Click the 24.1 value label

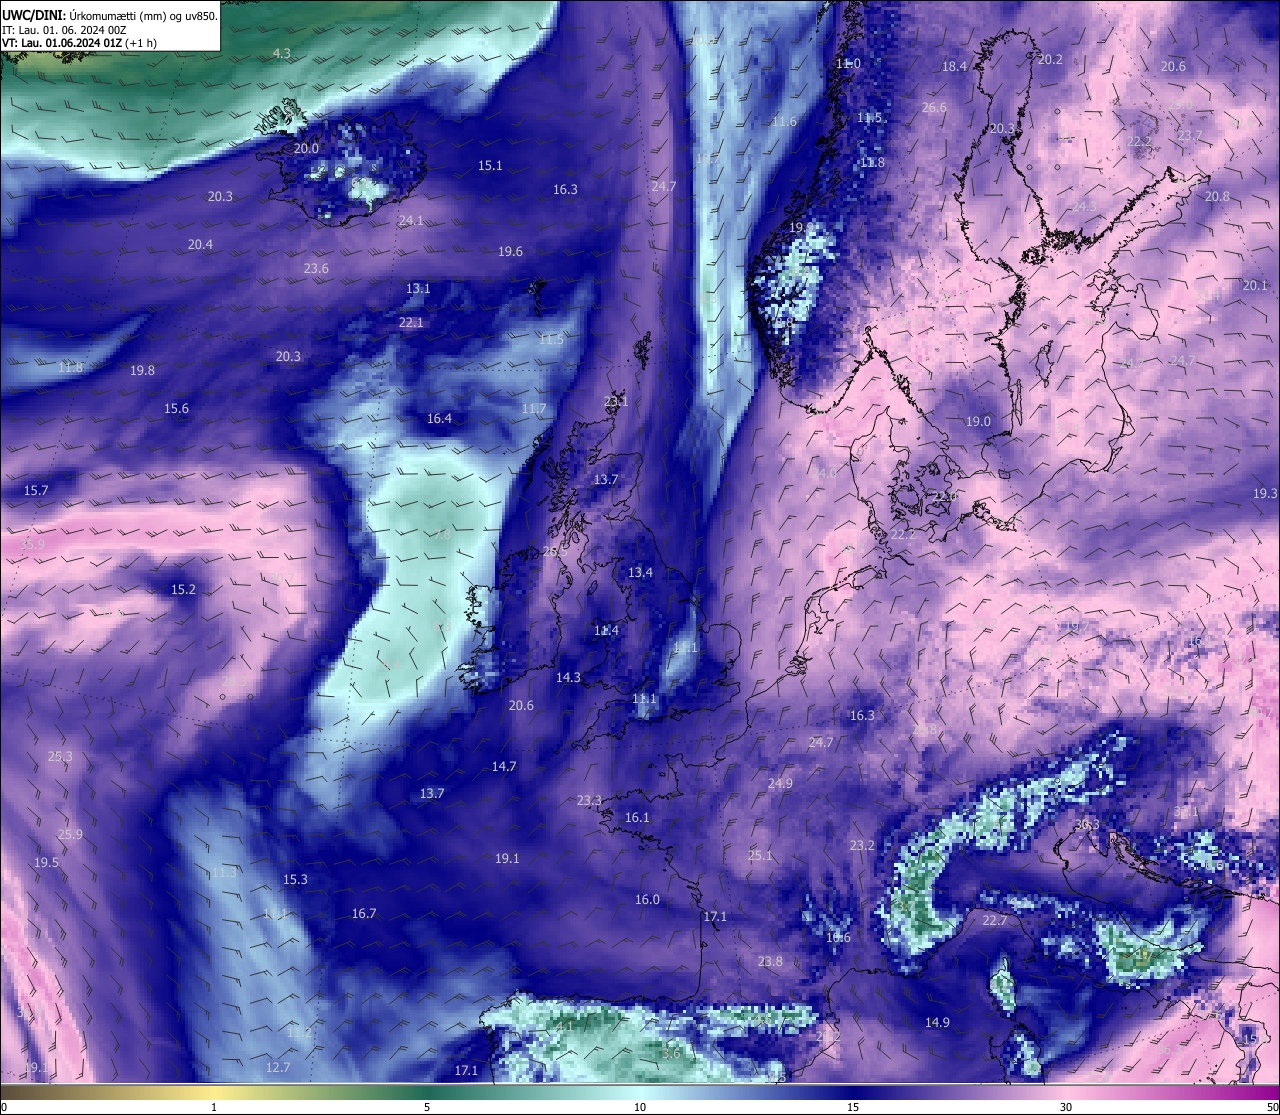[x=411, y=220]
